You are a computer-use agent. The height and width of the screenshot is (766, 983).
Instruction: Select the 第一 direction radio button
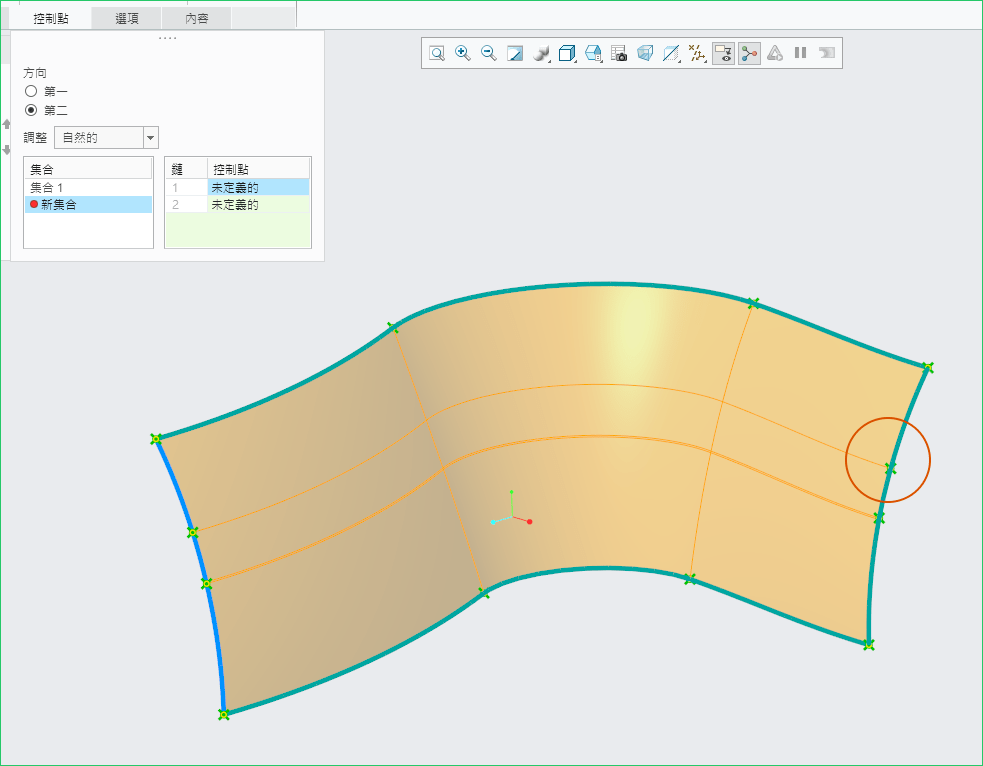click(x=31, y=91)
